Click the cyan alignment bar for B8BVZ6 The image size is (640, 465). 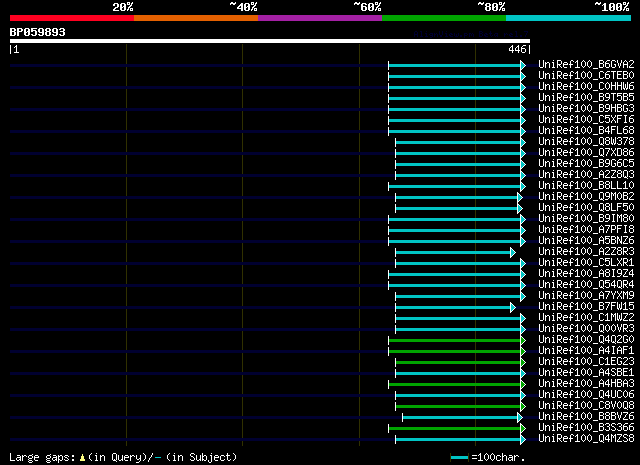462,418
